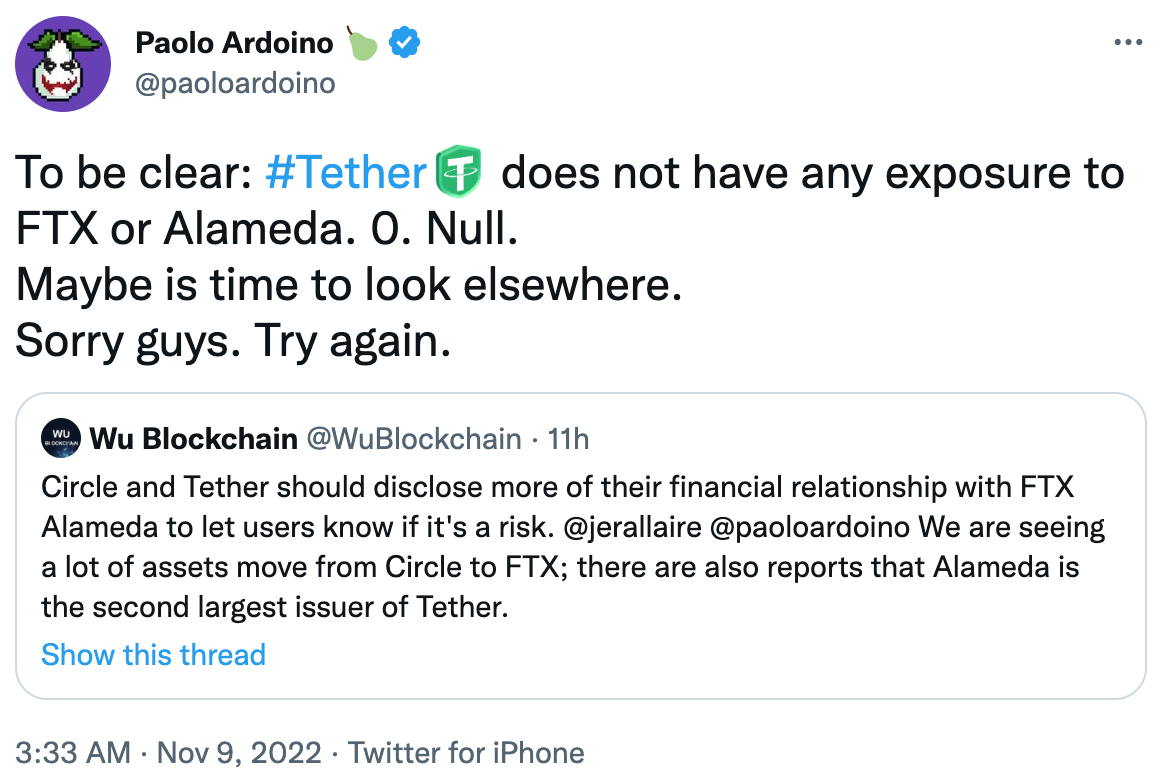Click Show this thread
The image size is (1166, 780).
pos(153,655)
